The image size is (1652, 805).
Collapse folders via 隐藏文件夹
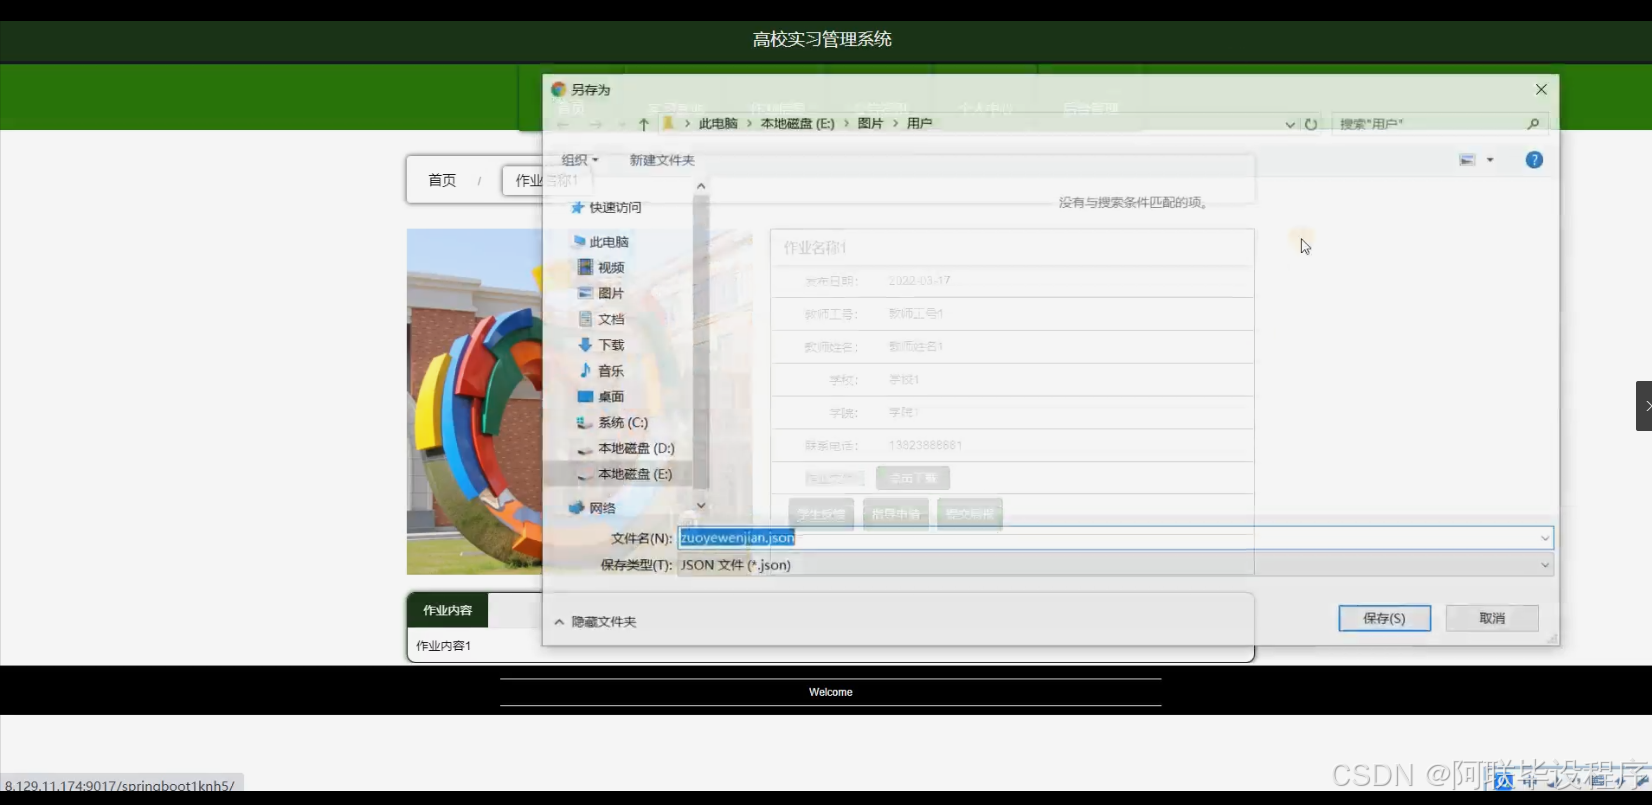click(x=595, y=621)
